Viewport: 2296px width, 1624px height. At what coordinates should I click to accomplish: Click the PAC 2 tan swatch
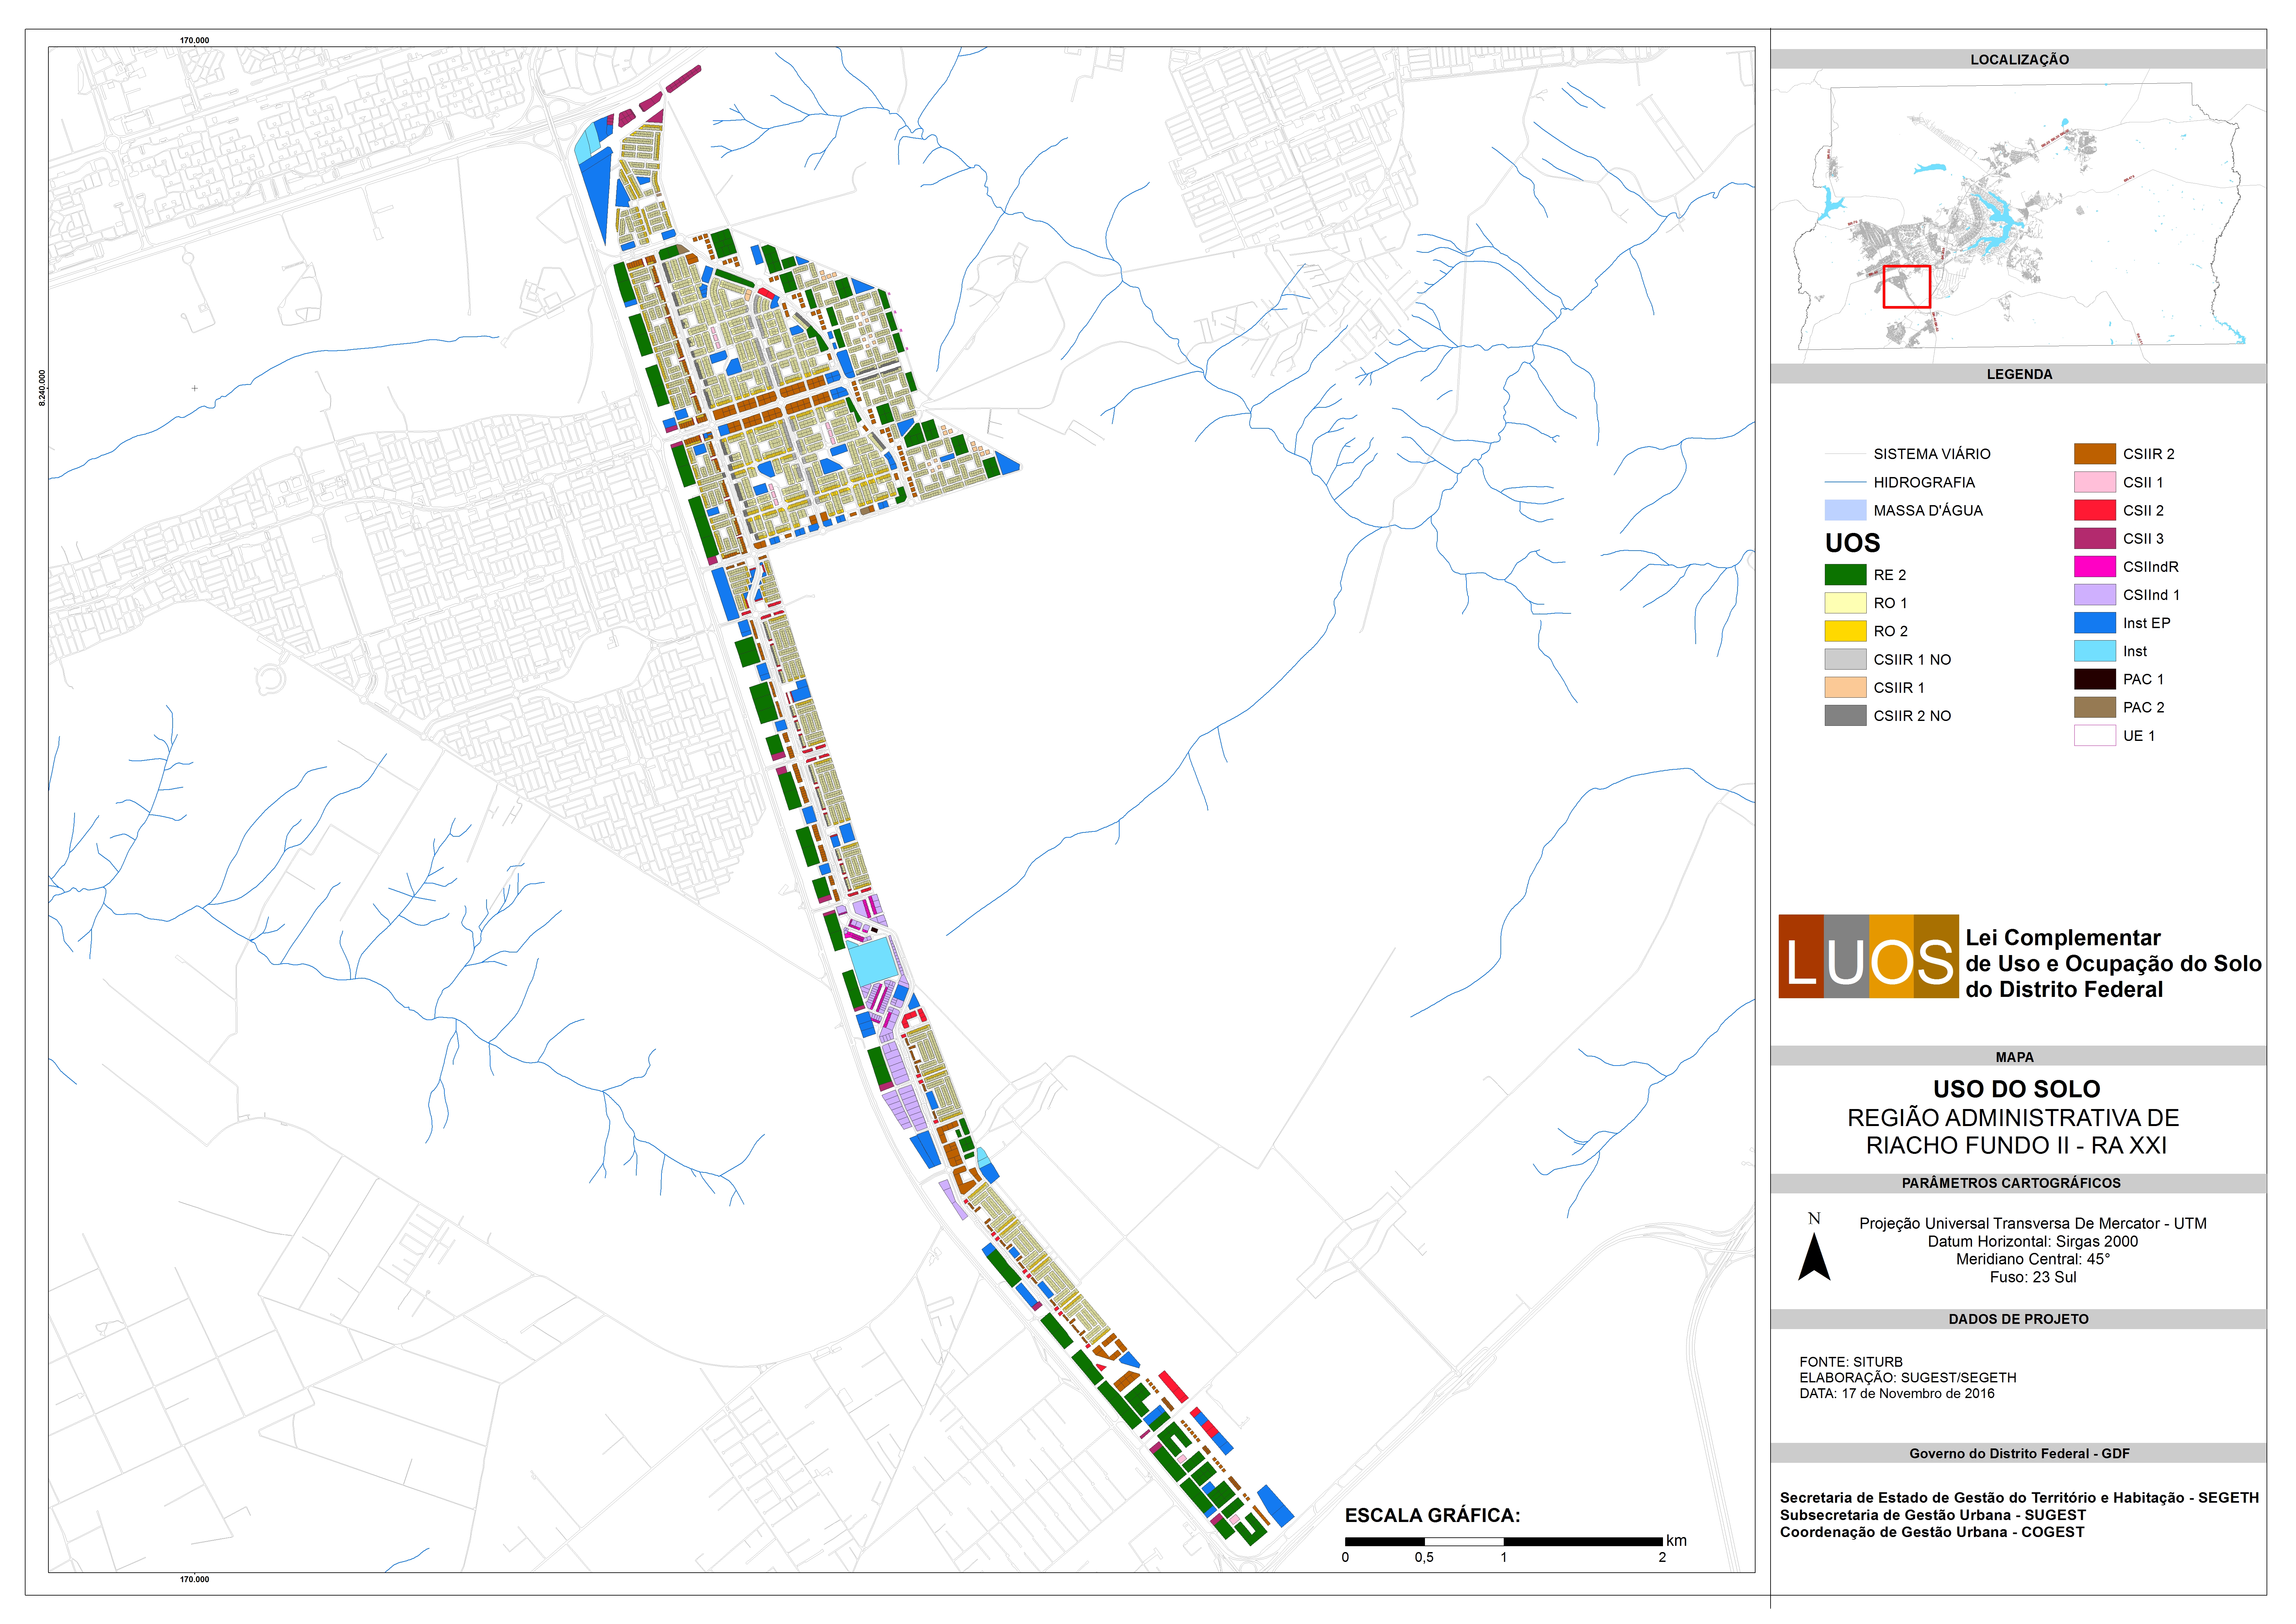[x=2095, y=707]
